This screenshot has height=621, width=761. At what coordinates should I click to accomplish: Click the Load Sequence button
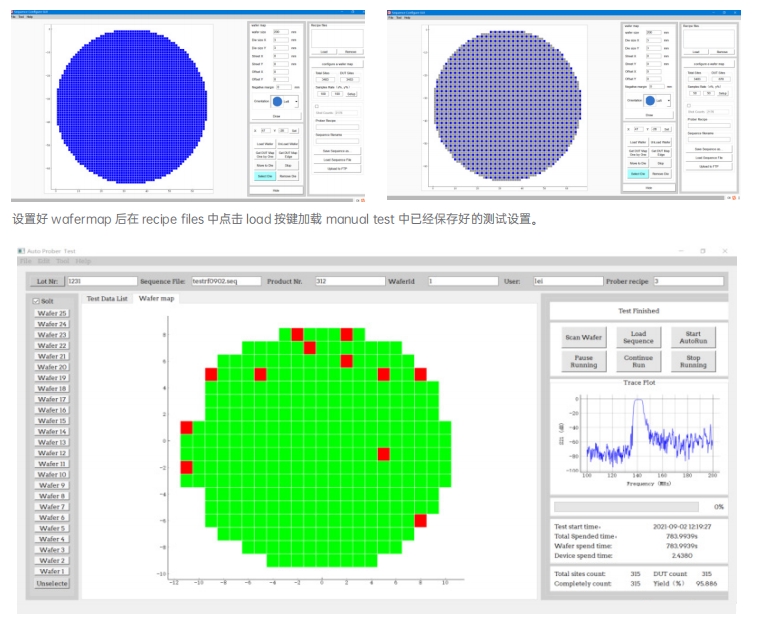(x=638, y=337)
